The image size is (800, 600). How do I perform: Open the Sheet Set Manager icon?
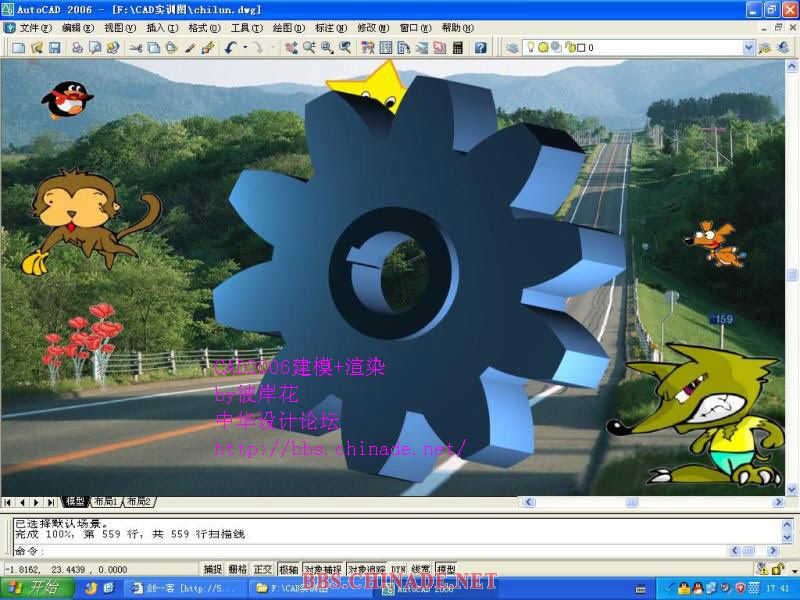[421, 47]
